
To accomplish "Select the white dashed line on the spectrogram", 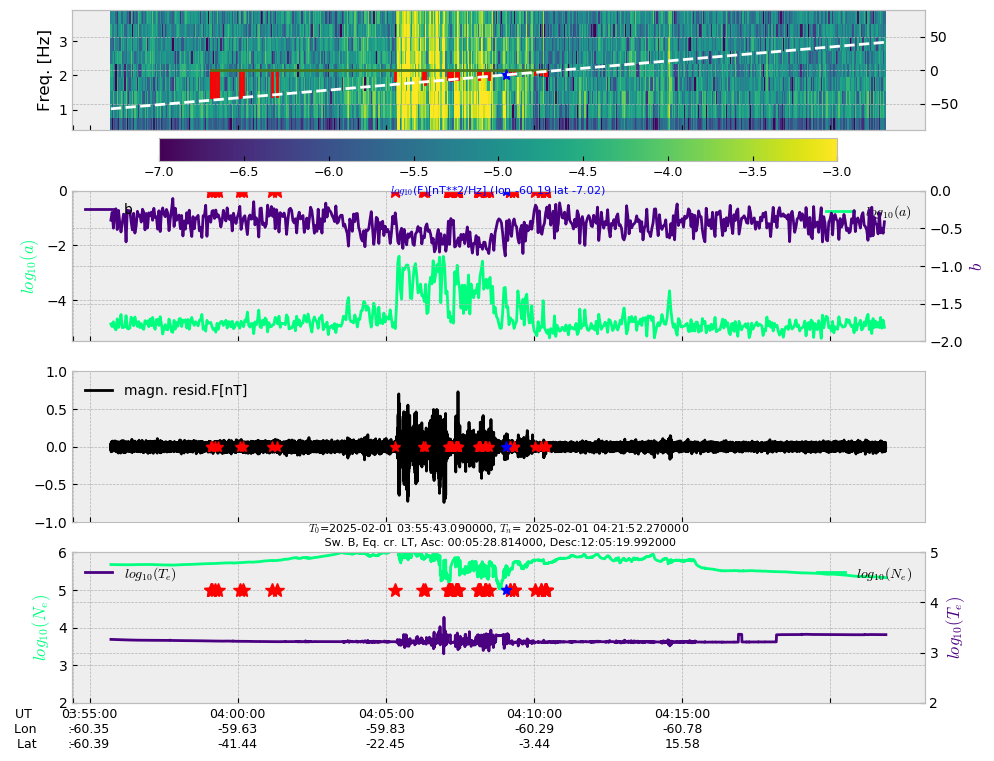I will (498, 75).
